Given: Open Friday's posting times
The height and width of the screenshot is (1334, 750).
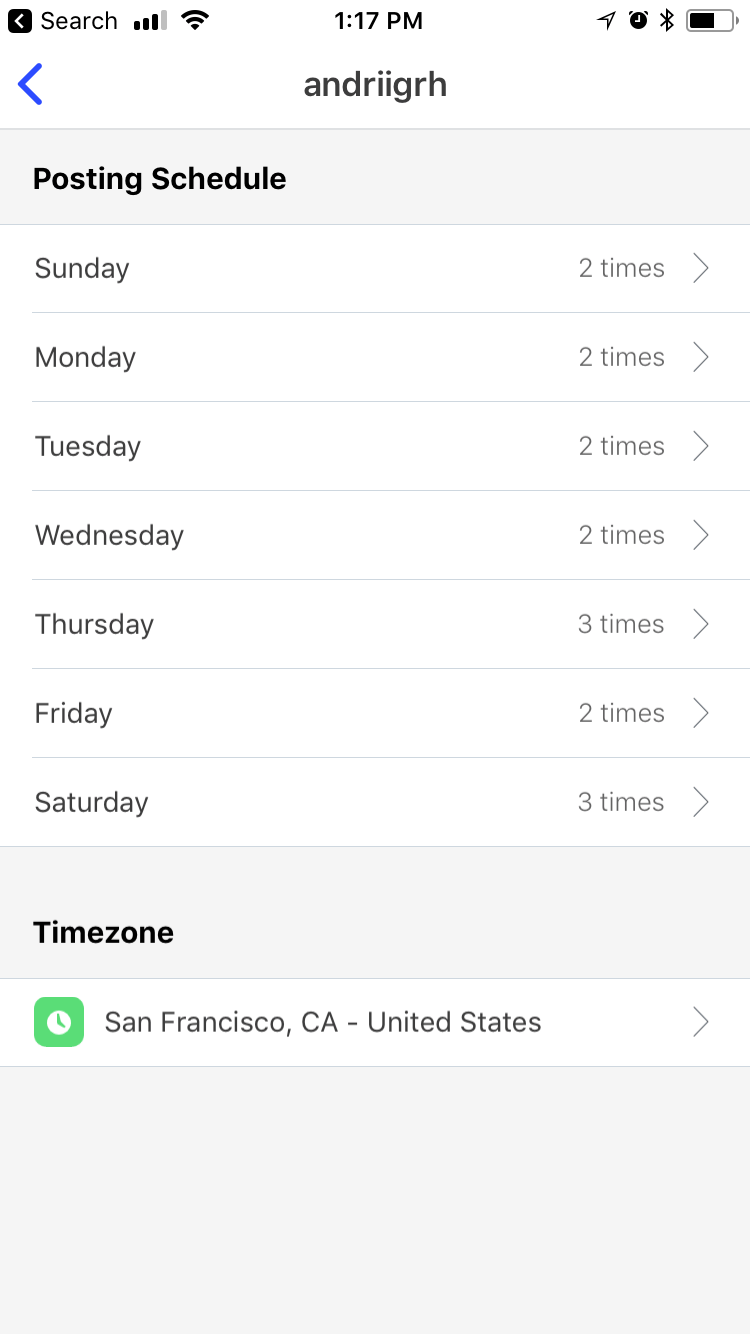Looking at the screenshot, I should [x=375, y=713].
